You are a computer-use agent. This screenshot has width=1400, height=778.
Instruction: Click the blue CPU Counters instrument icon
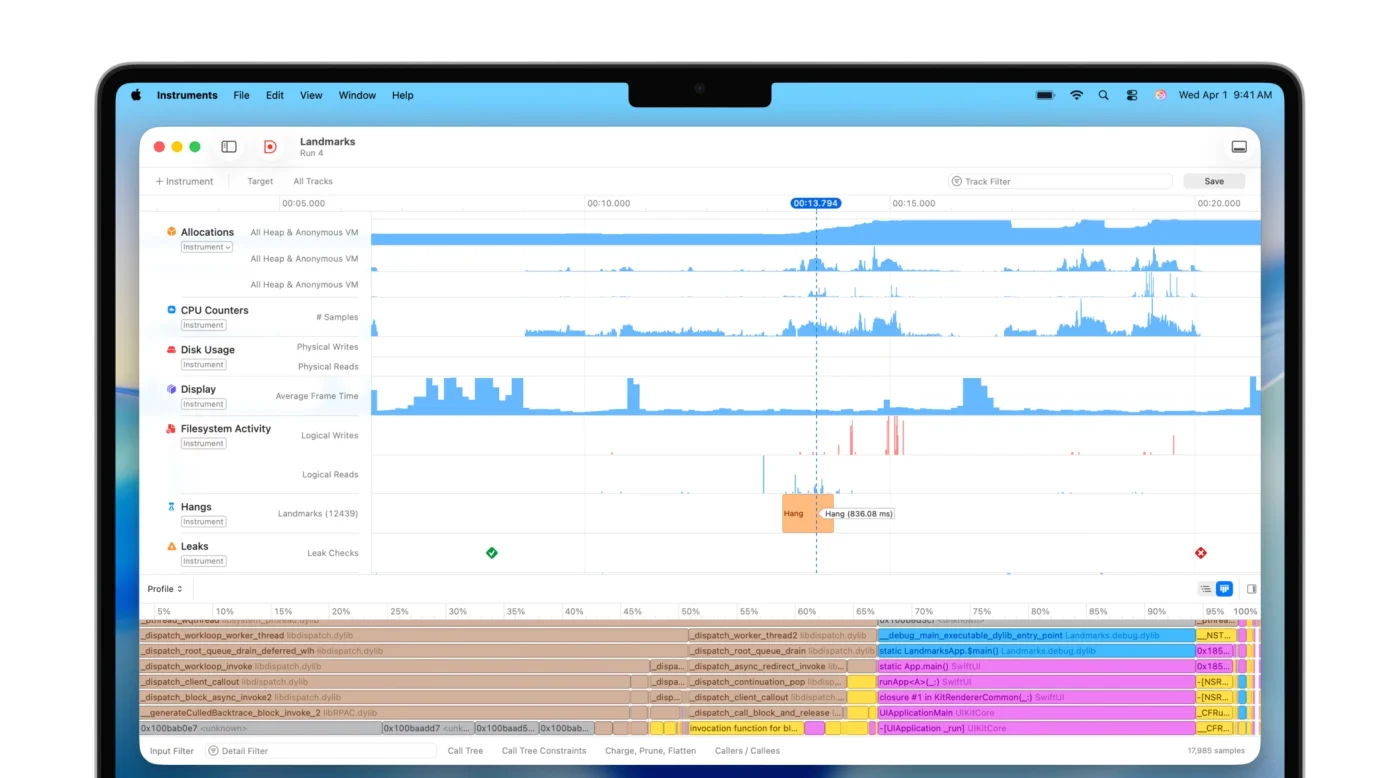click(x=171, y=310)
